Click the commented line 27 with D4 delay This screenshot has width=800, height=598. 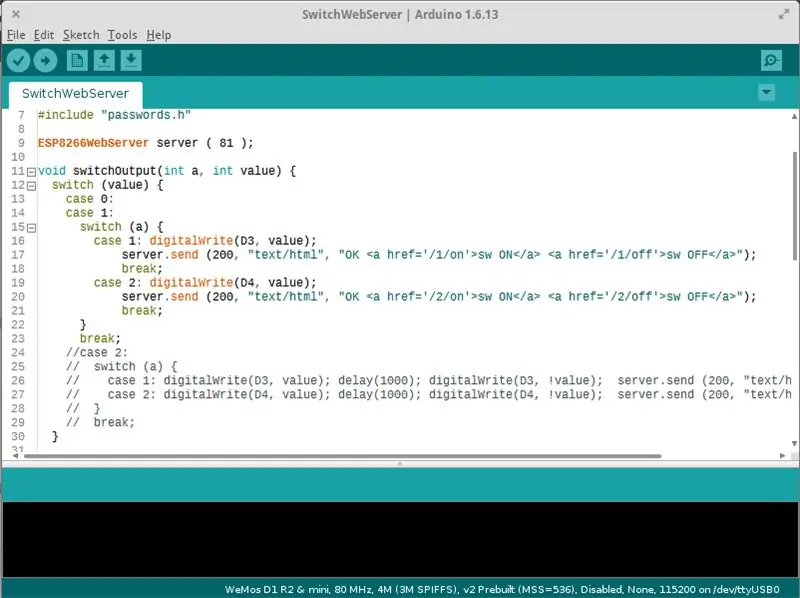pos(429,394)
